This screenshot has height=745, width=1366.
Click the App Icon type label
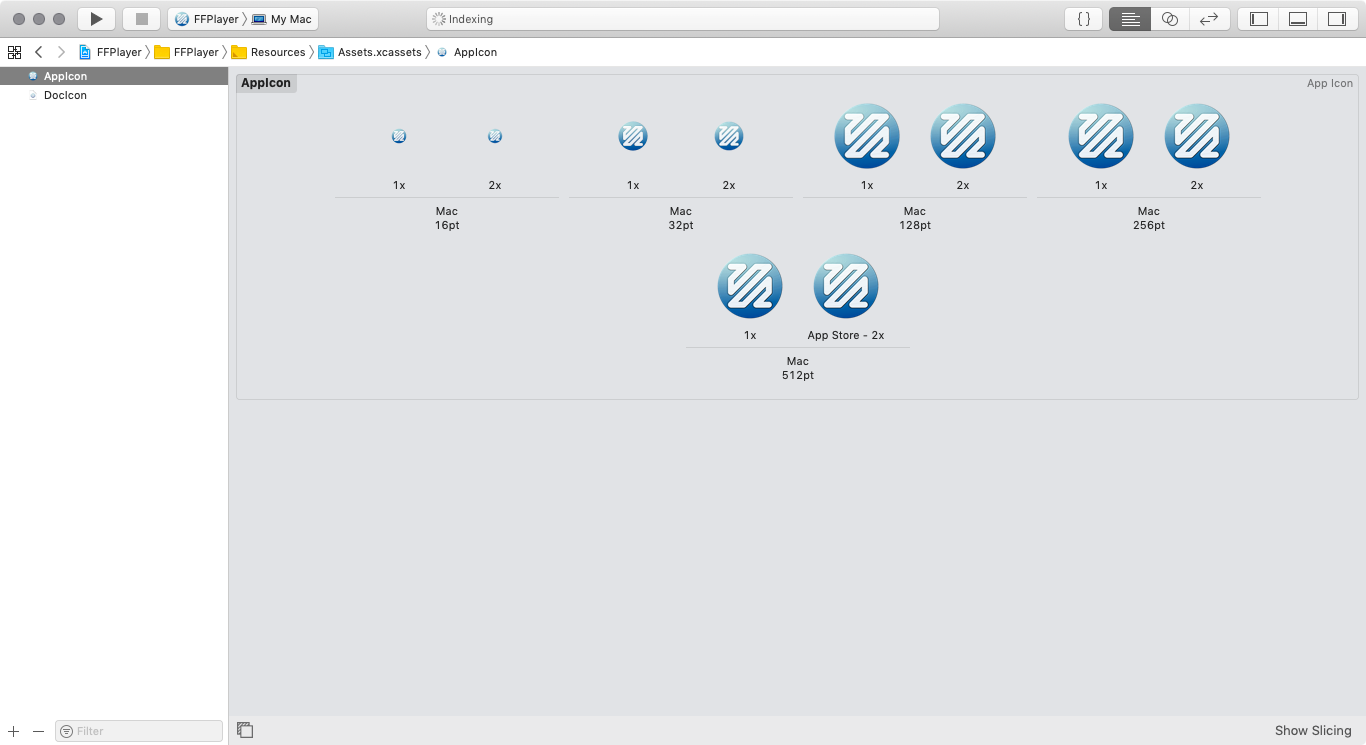1330,83
